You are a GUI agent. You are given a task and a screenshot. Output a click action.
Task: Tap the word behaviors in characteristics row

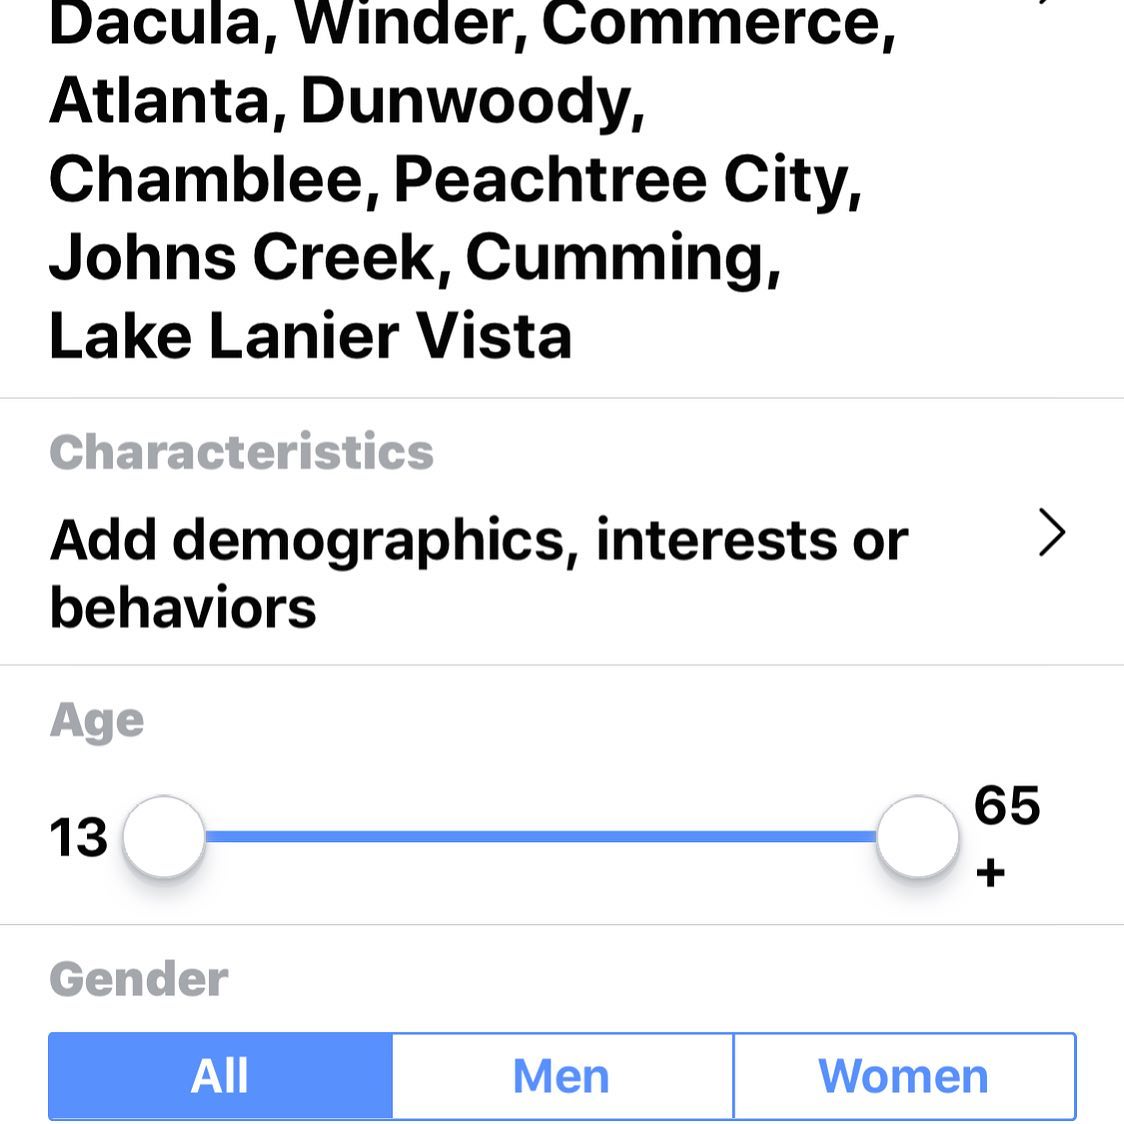coord(183,607)
